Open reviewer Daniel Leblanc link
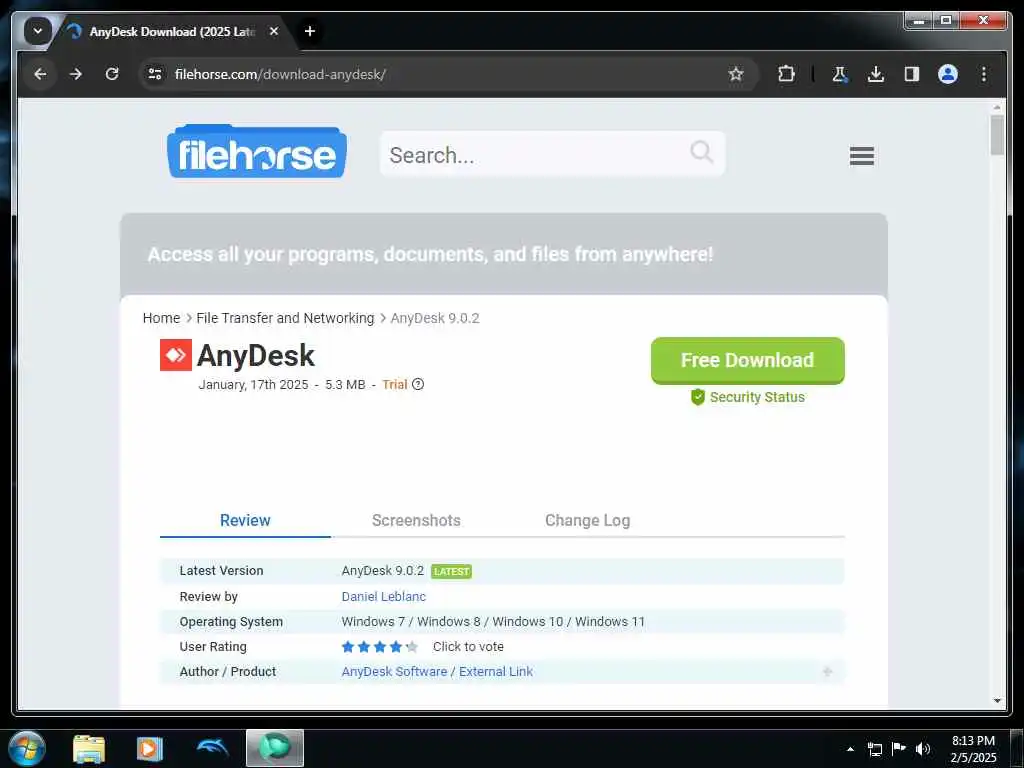This screenshot has height=768, width=1024. click(383, 597)
